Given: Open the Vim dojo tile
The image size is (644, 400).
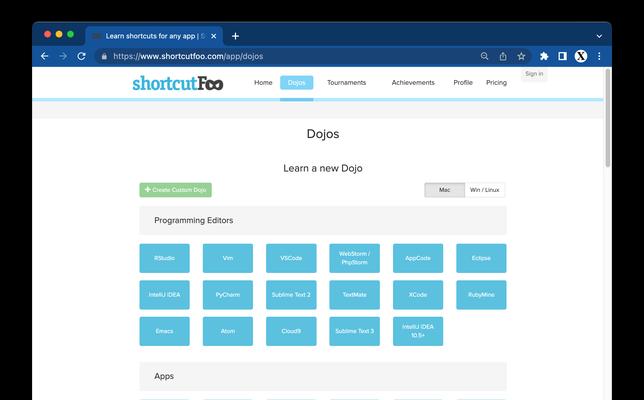Looking at the screenshot, I should pyautogui.click(x=228, y=258).
